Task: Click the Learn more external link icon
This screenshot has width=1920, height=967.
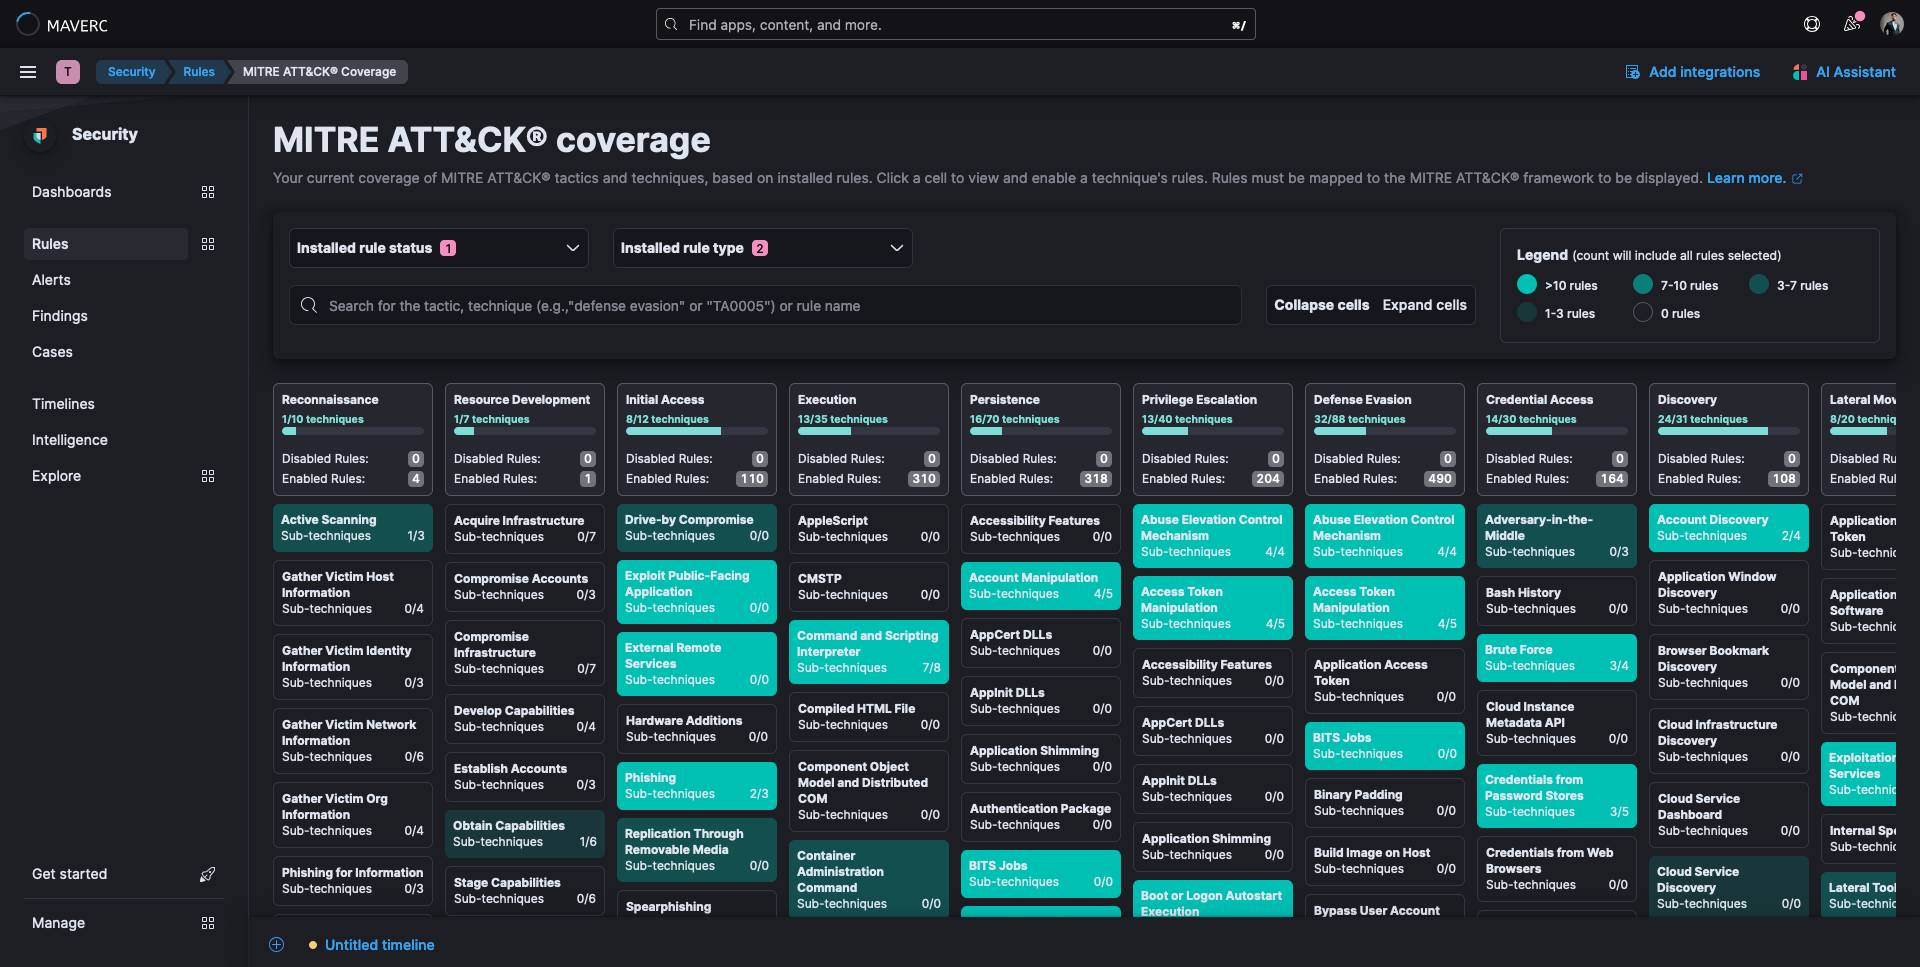Action: coord(1797,179)
